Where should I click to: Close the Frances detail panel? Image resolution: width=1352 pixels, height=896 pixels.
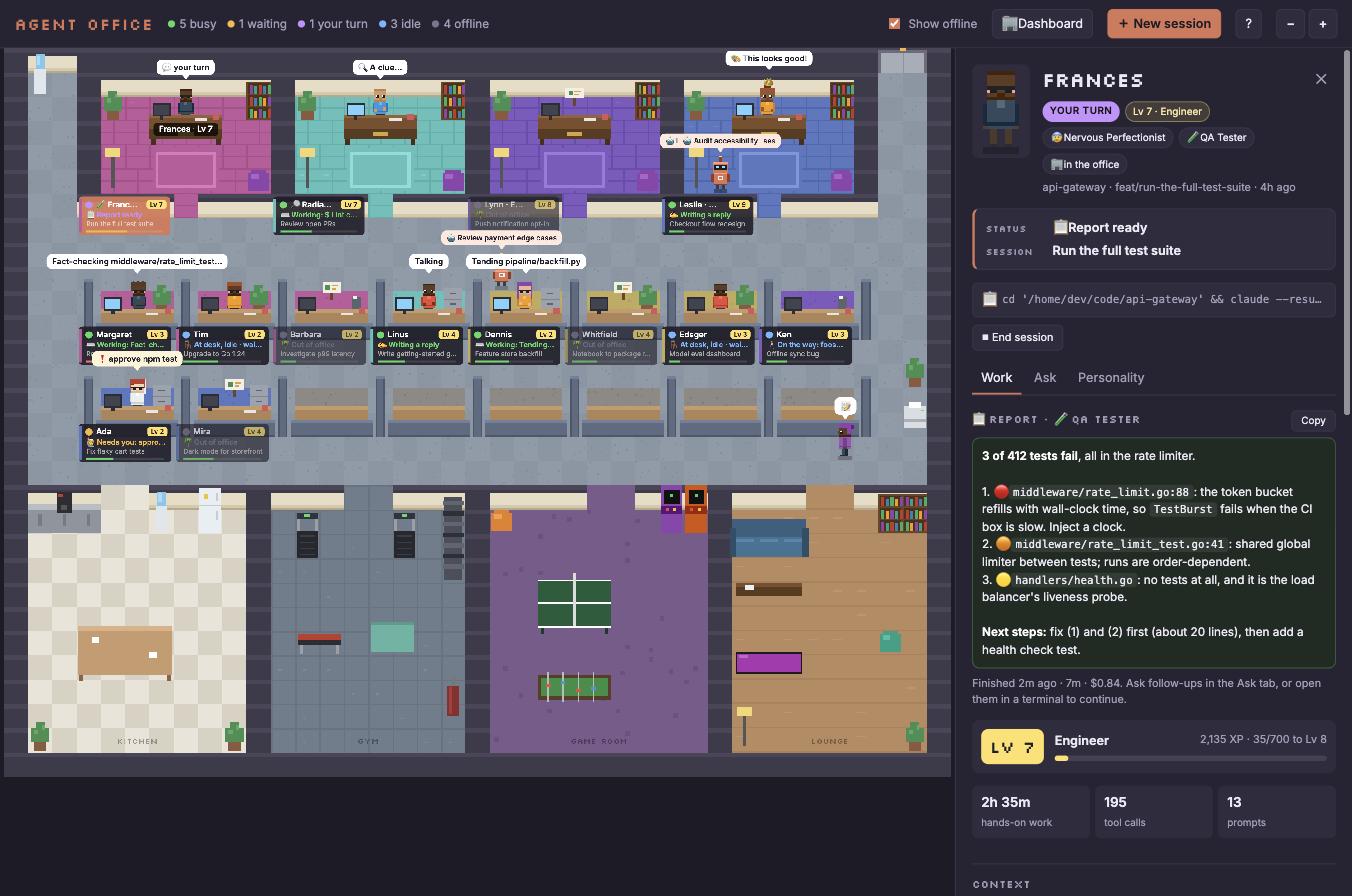point(1321,79)
